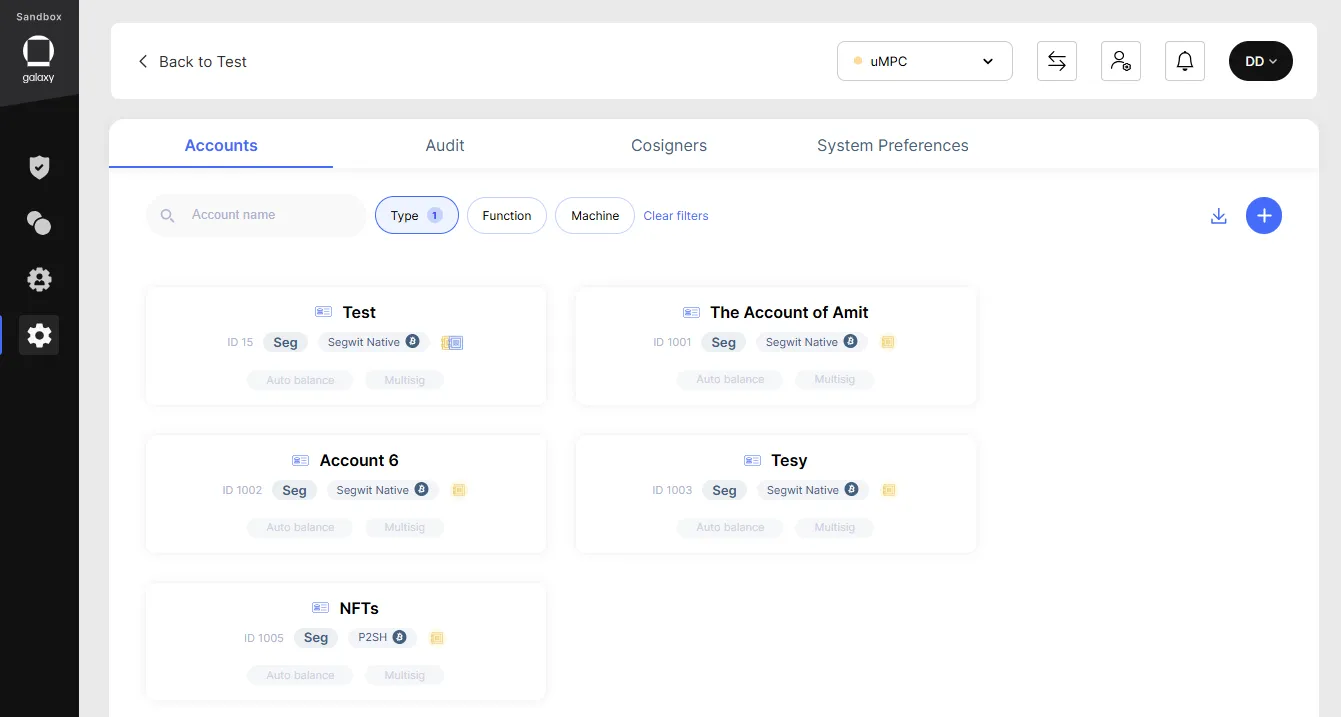
Task: Open the shield security icon in sidebar
Action: tap(39, 167)
